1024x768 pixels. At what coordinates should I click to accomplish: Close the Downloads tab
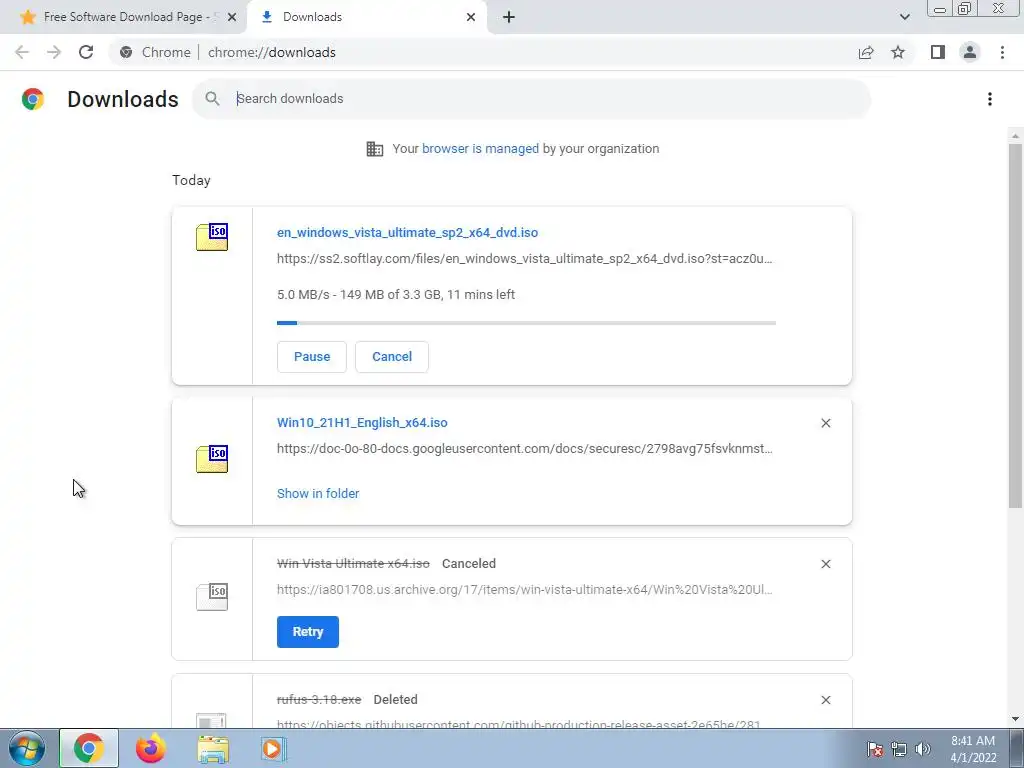471,17
